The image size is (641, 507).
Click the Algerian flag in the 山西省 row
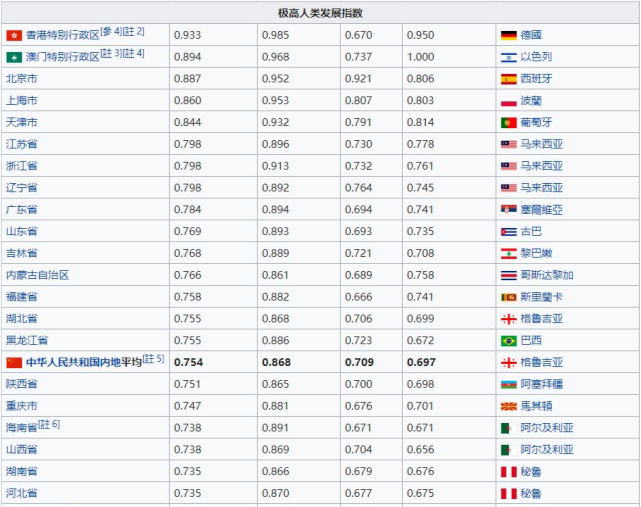(x=509, y=450)
